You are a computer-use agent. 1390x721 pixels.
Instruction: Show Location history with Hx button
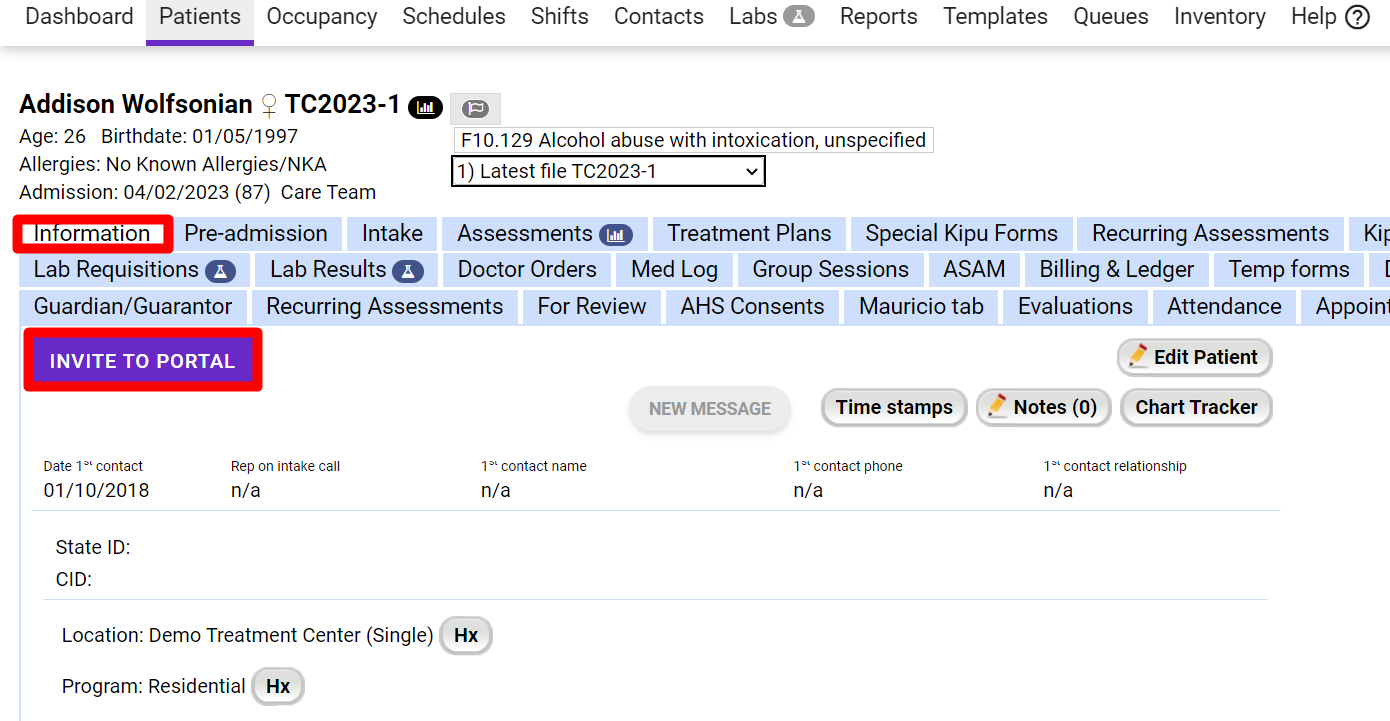[x=466, y=636]
